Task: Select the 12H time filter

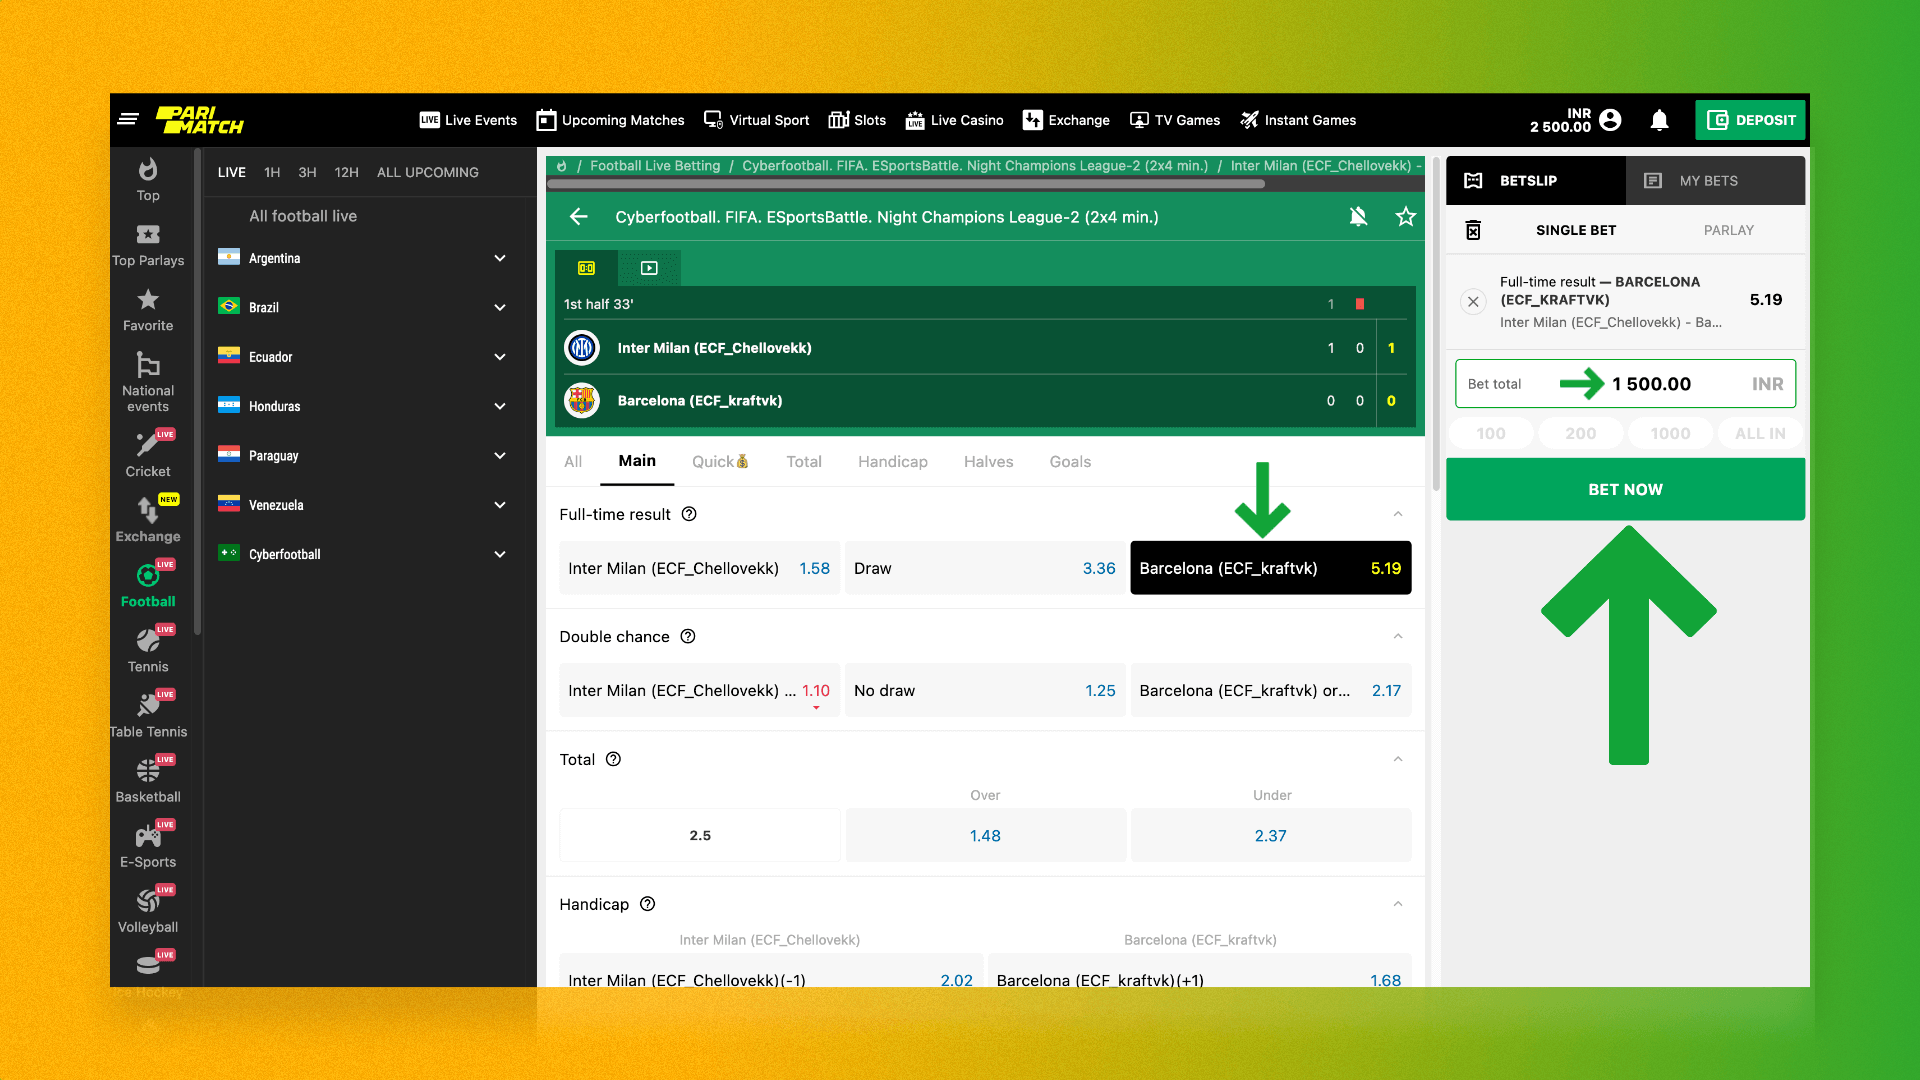Action: point(346,172)
